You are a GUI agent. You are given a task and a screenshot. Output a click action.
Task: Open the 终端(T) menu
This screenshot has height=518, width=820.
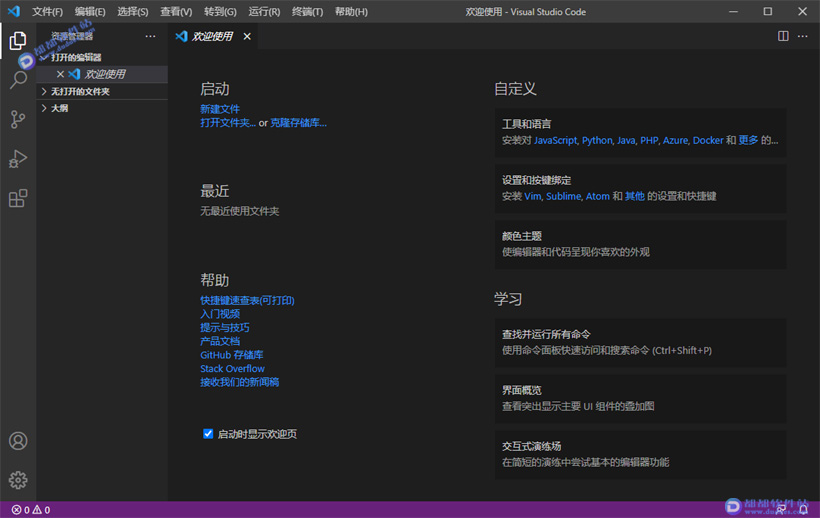307,11
